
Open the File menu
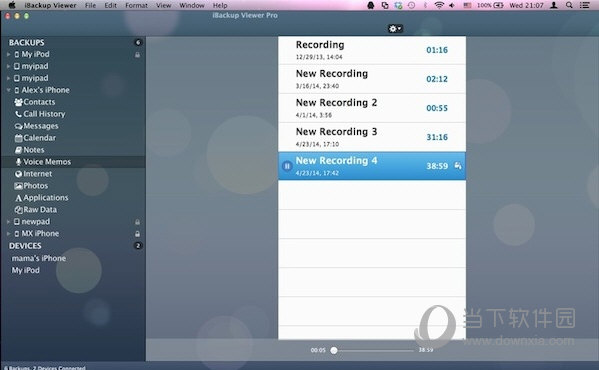pos(91,5)
